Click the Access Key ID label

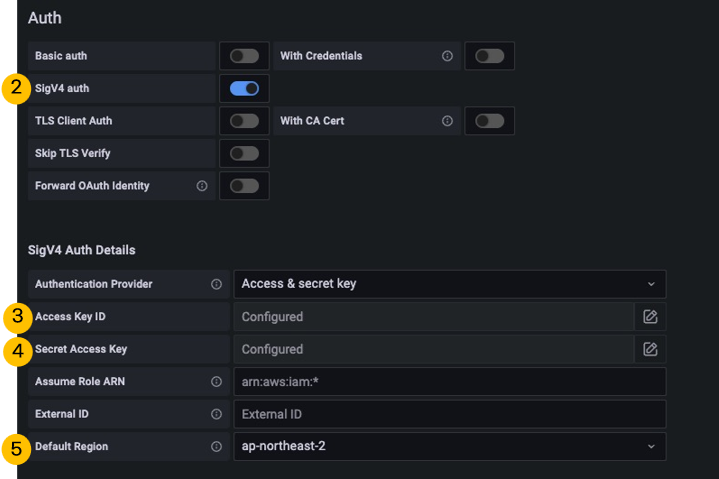pos(70,317)
